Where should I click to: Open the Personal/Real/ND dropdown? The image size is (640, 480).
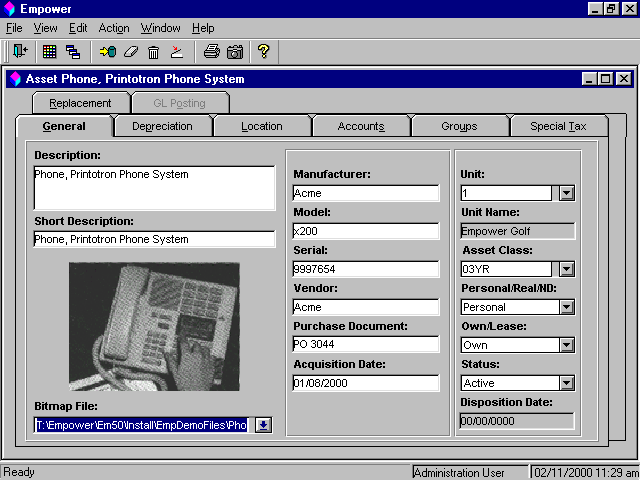click(567, 307)
